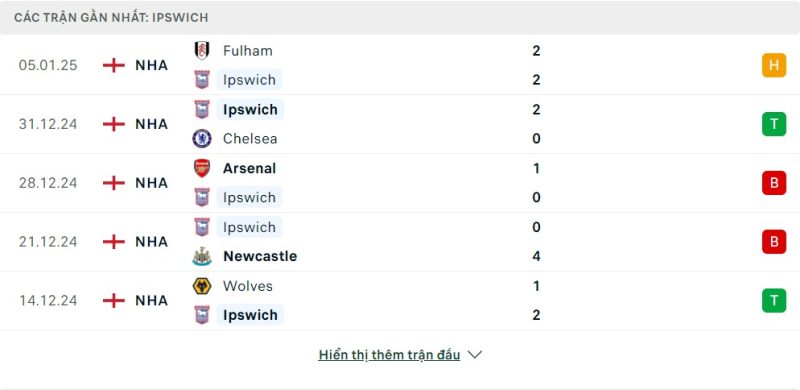Screen dimensions: 800x390
Task: Click the Arsenal club crest icon
Action: click(202, 168)
